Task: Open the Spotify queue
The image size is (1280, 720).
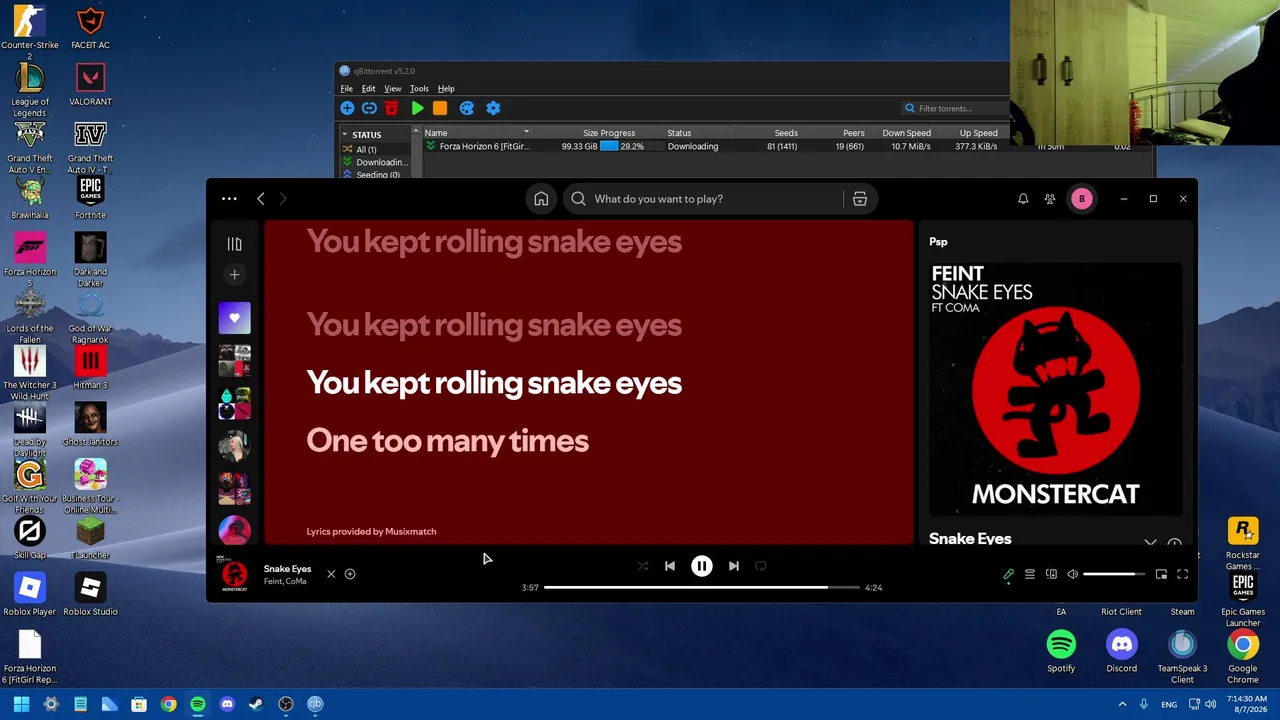Action: click(x=1030, y=574)
